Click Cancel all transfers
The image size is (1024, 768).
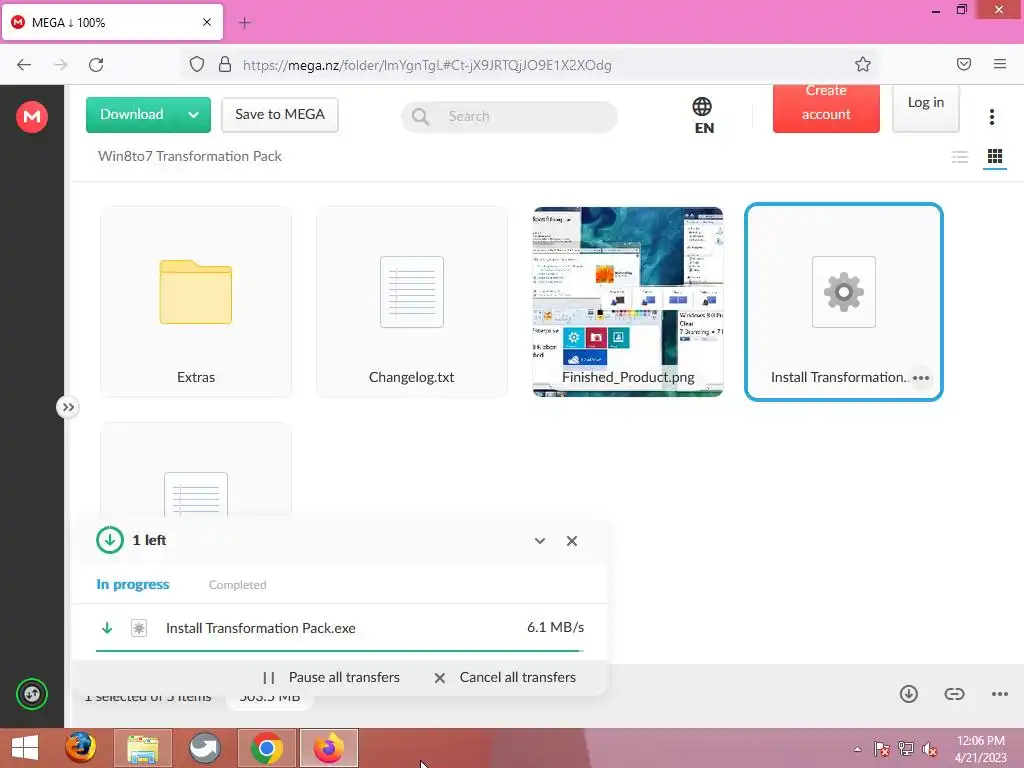pos(505,677)
